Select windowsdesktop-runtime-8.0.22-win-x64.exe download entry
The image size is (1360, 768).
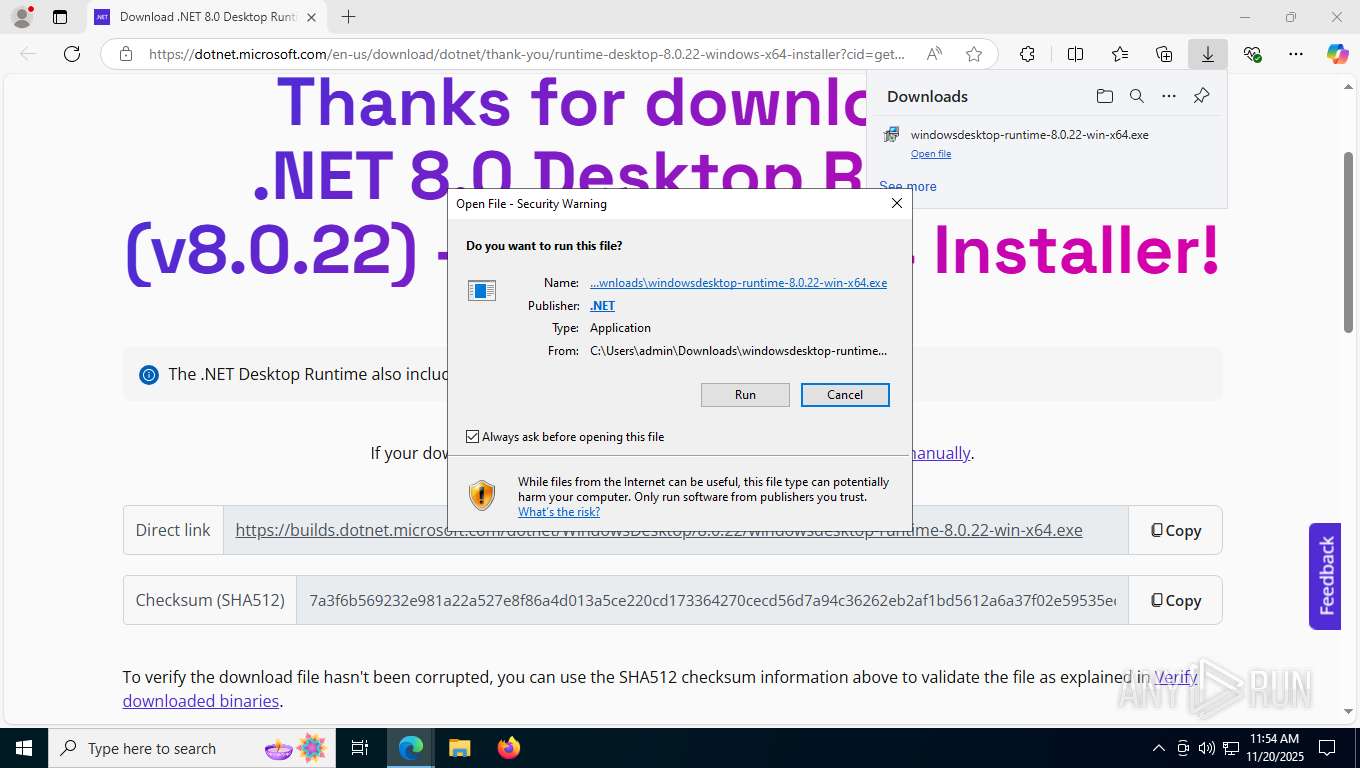pos(1047,142)
